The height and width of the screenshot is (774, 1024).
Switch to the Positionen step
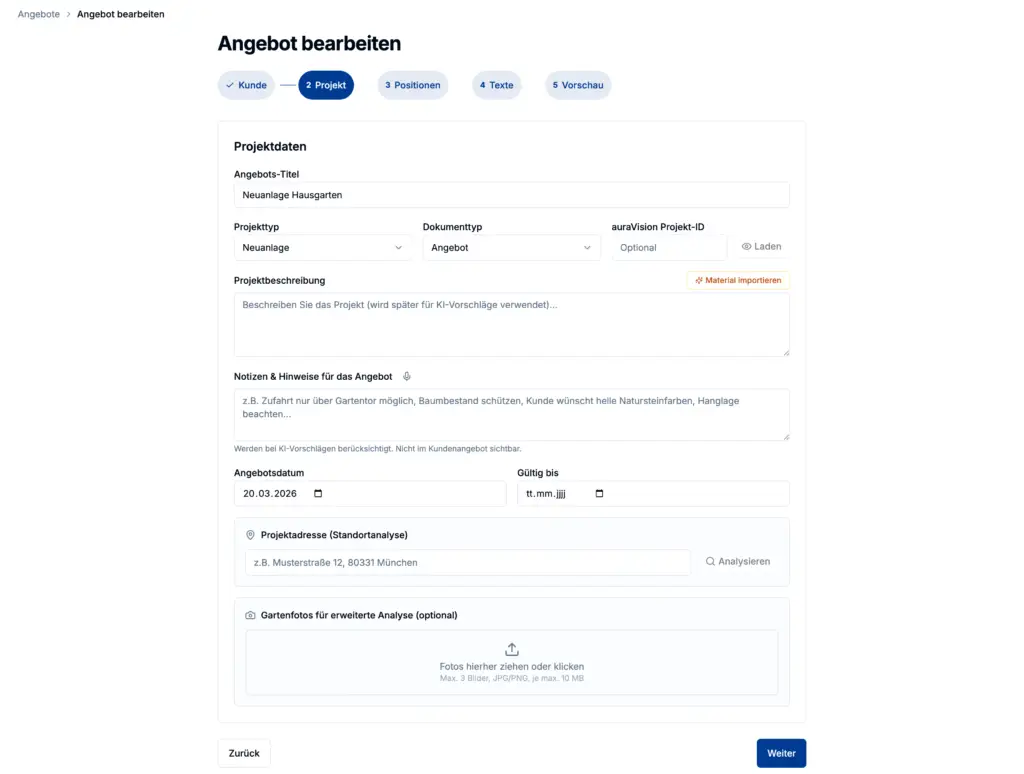[413, 86]
